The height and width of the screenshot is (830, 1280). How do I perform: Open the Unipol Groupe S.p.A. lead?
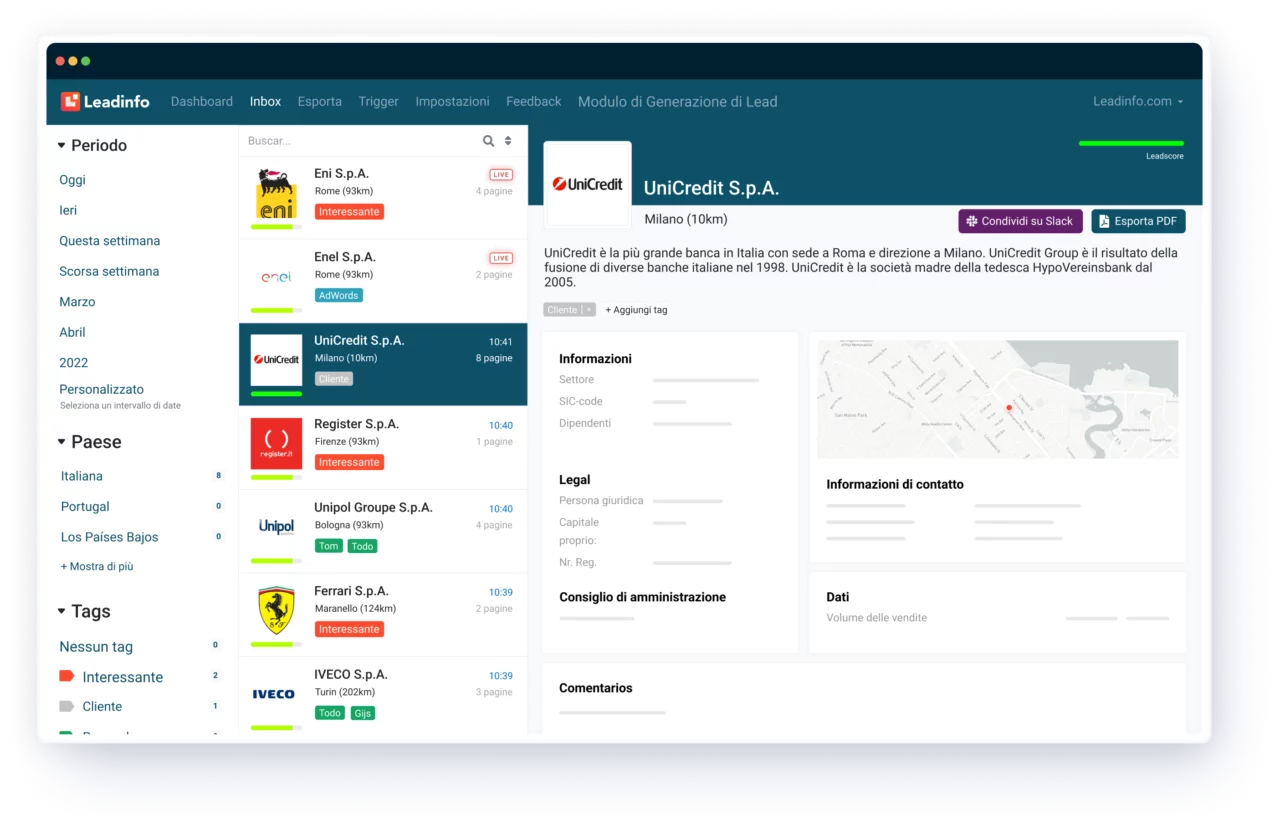(x=383, y=531)
